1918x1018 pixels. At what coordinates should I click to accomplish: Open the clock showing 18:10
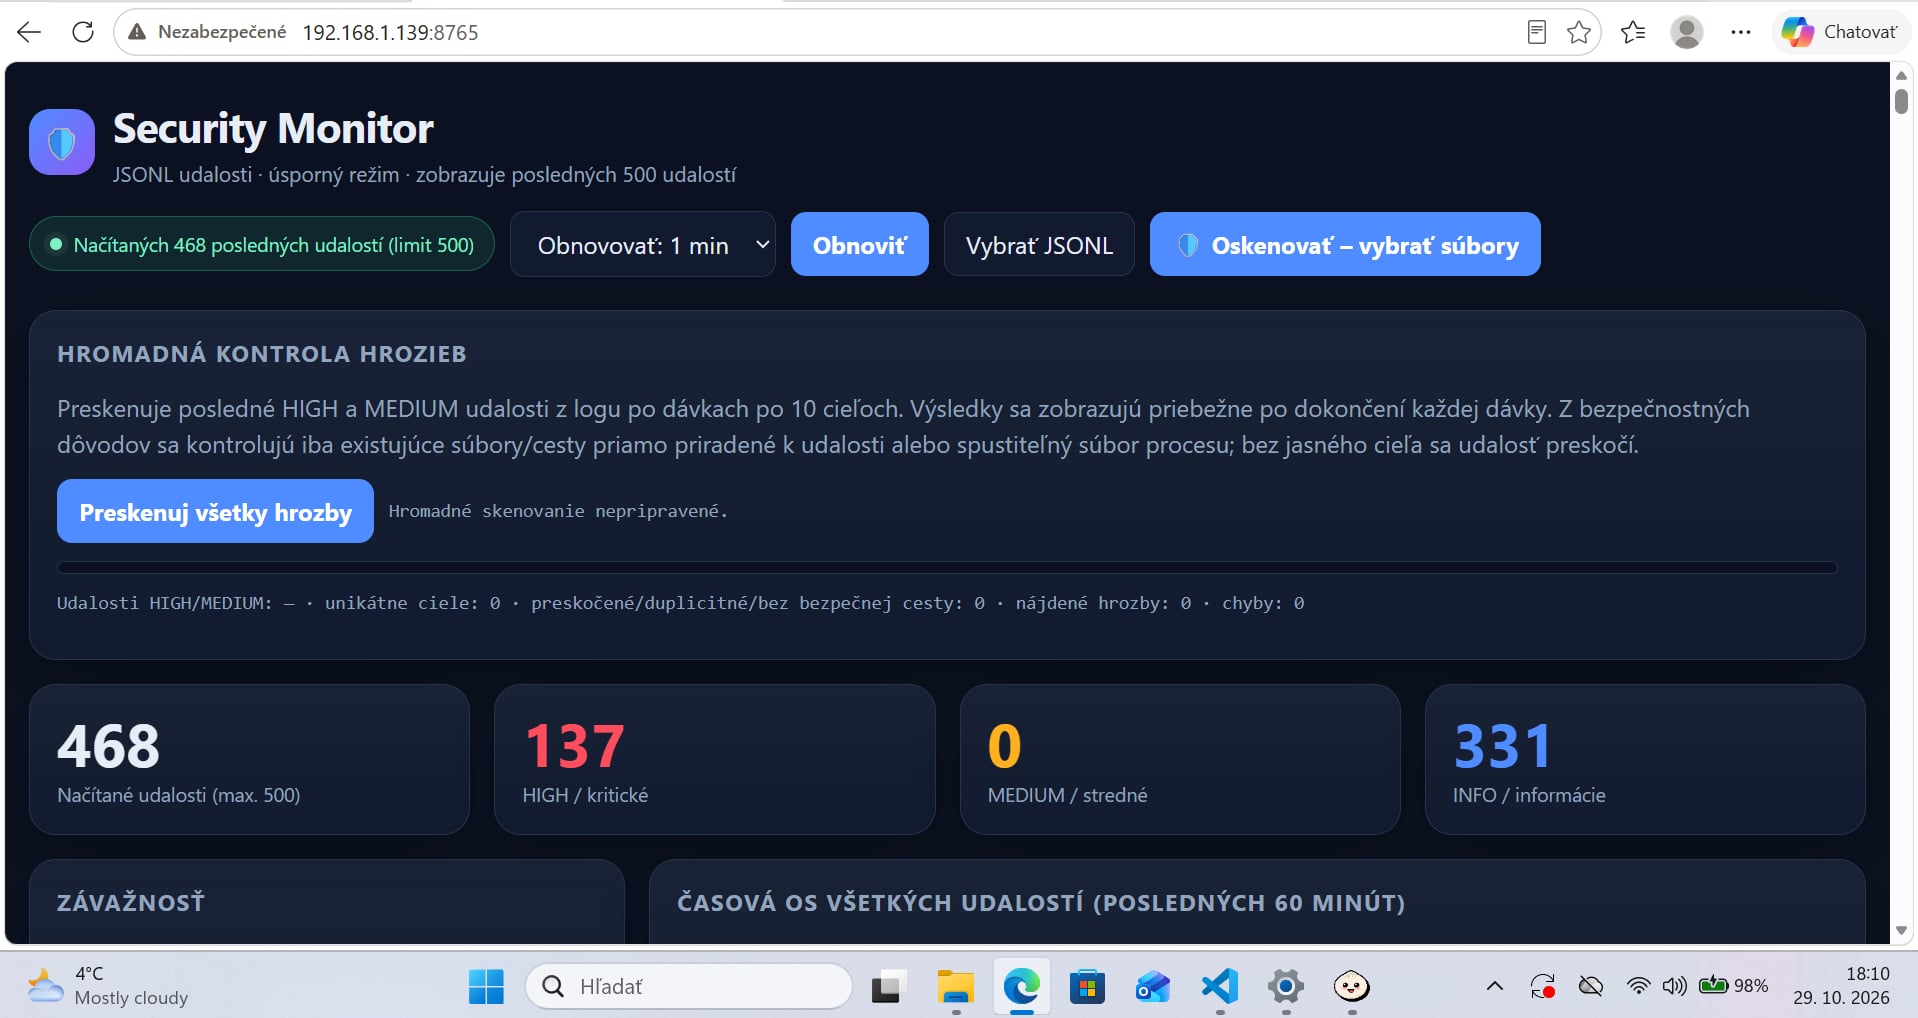[1841, 986]
